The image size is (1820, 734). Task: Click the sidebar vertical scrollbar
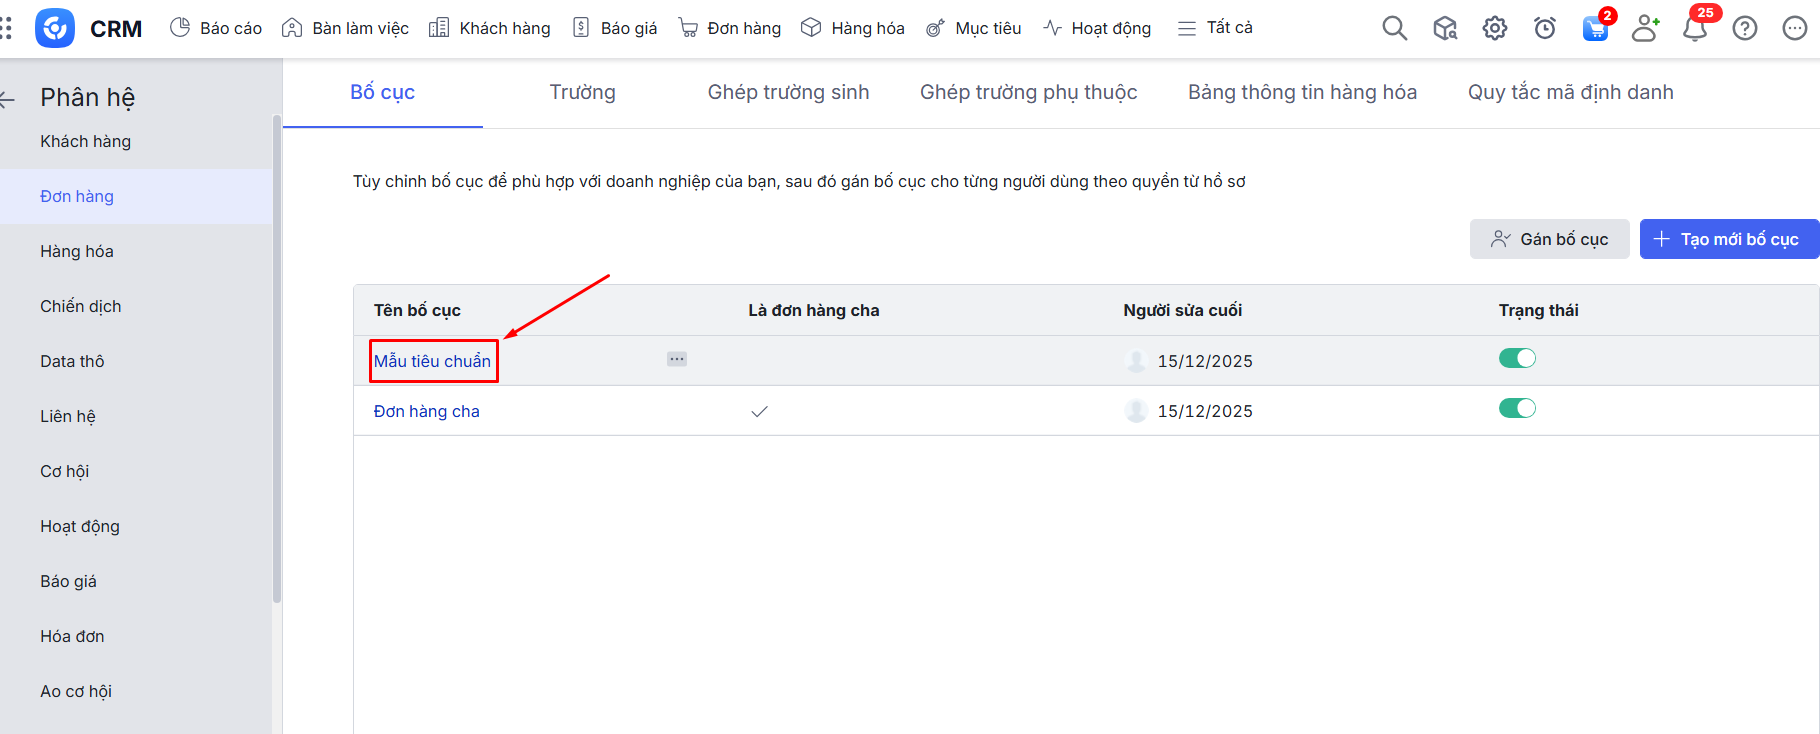(x=276, y=360)
